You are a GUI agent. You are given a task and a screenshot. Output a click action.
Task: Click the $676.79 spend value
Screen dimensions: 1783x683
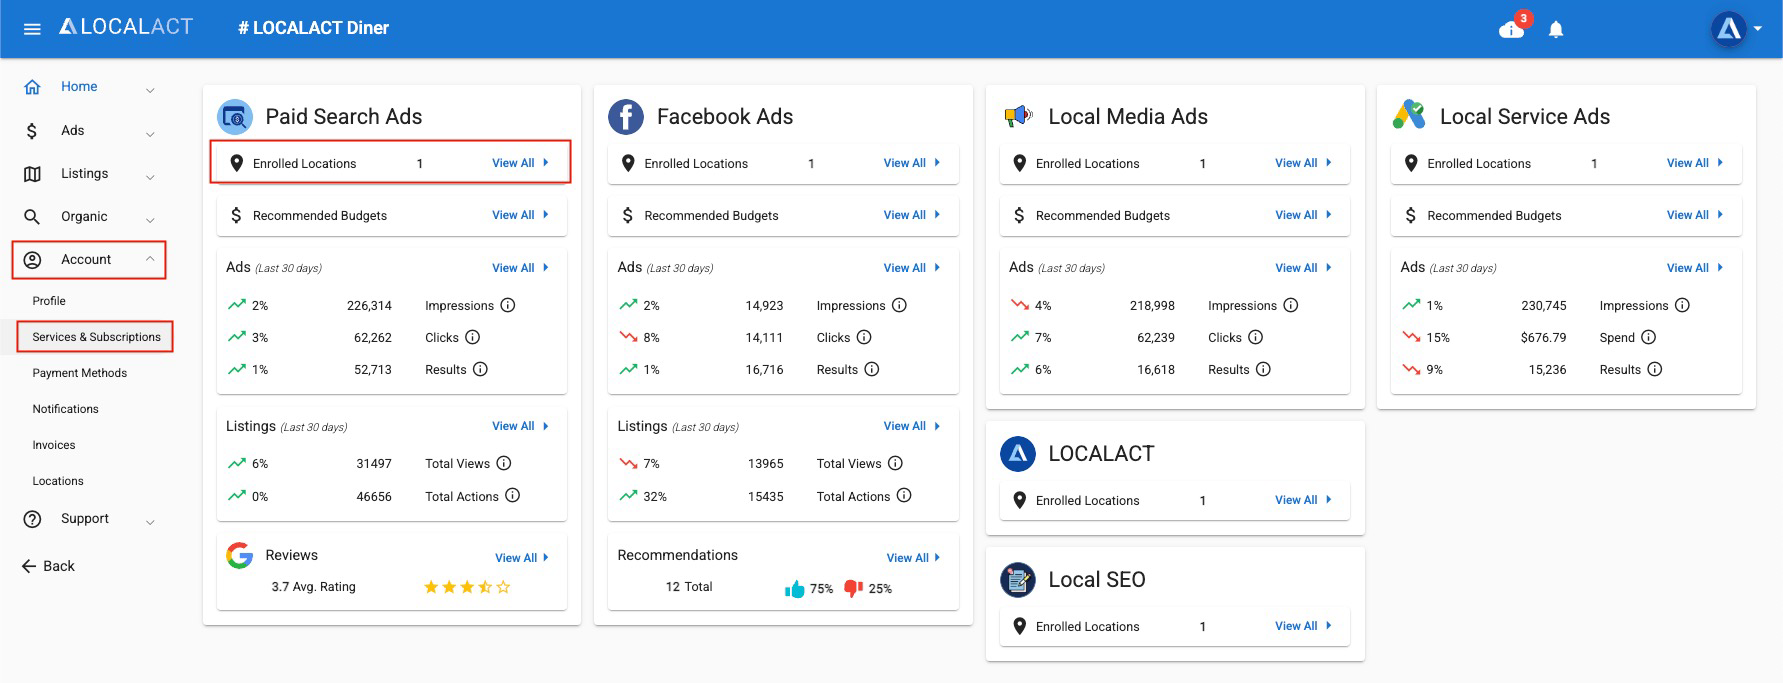click(1543, 337)
